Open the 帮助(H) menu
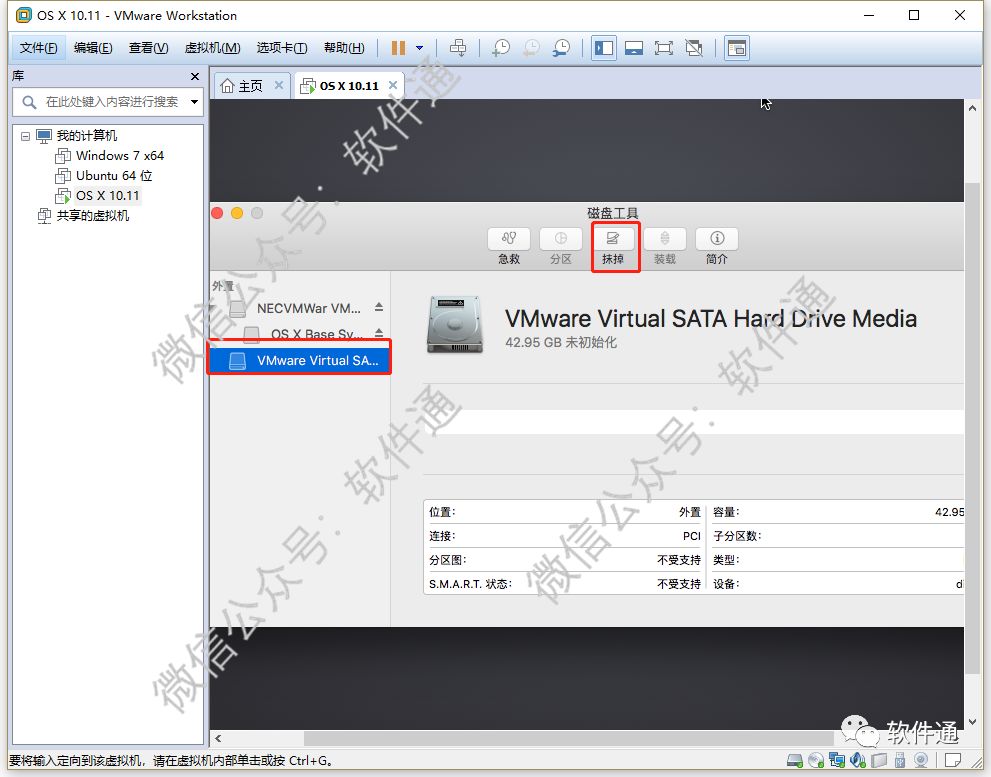The image size is (991, 777). pos(344,48)
